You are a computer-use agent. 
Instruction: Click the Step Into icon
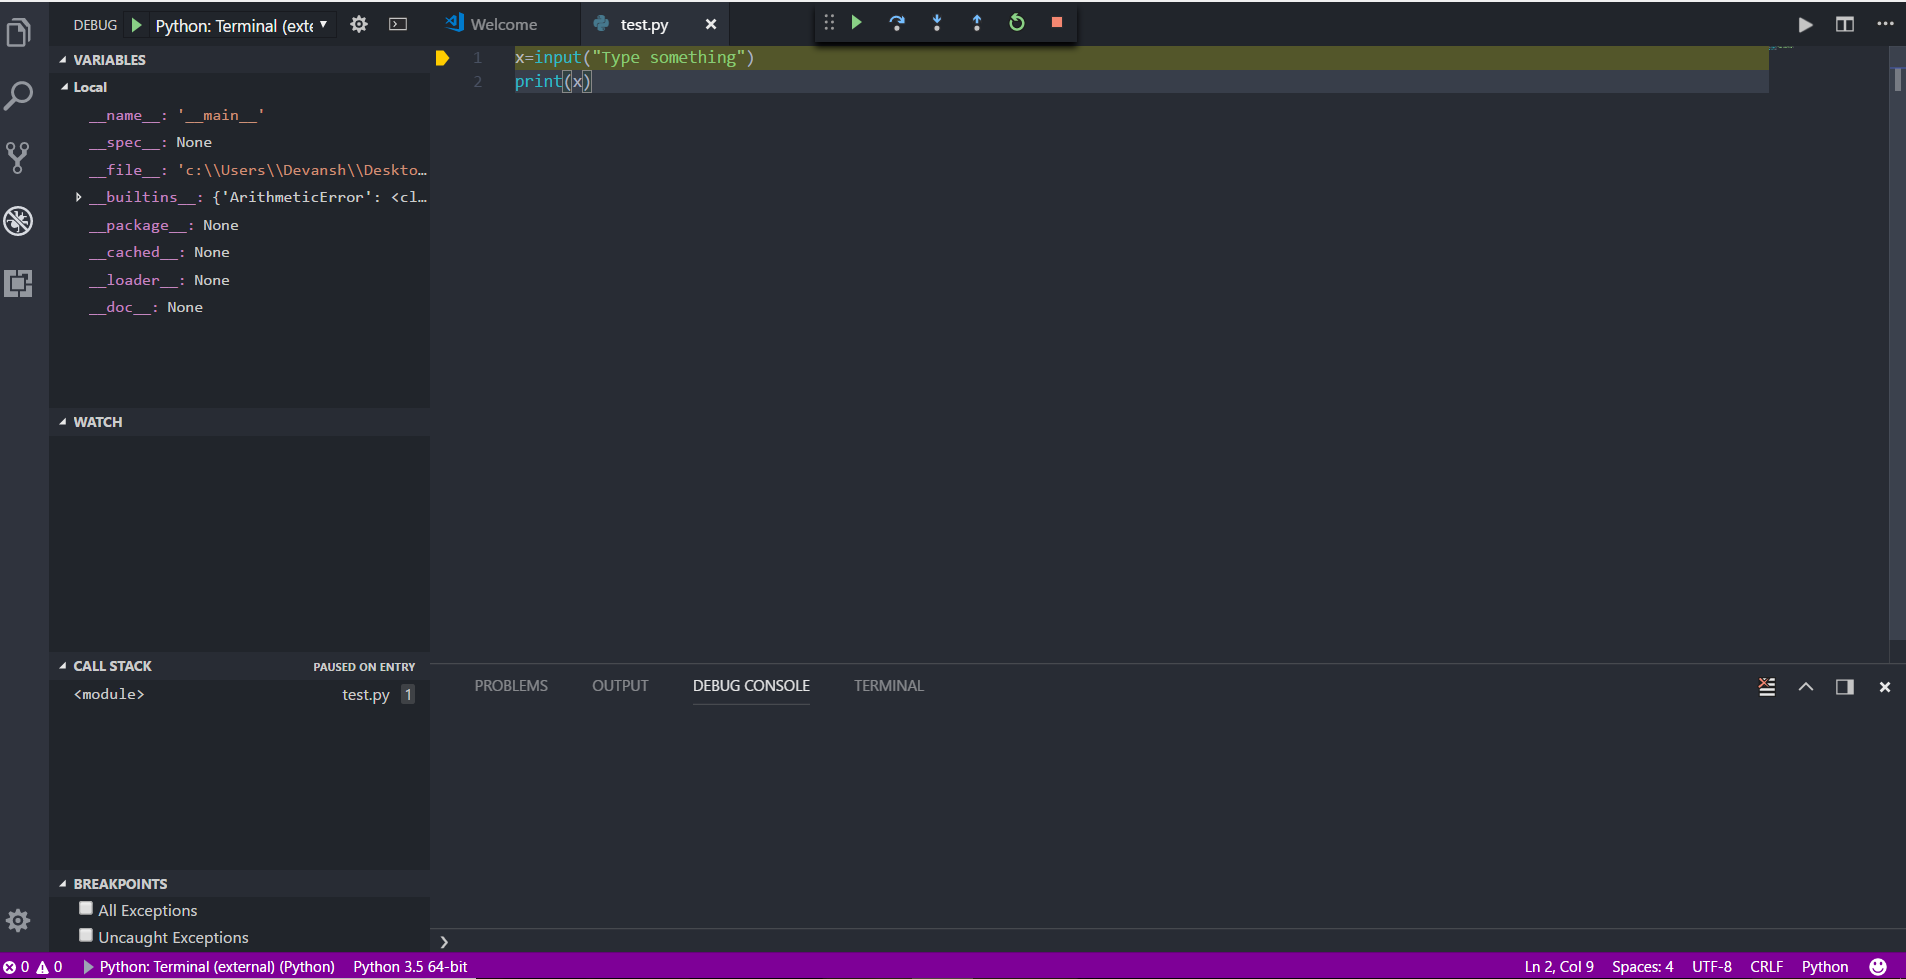point(936,22)
